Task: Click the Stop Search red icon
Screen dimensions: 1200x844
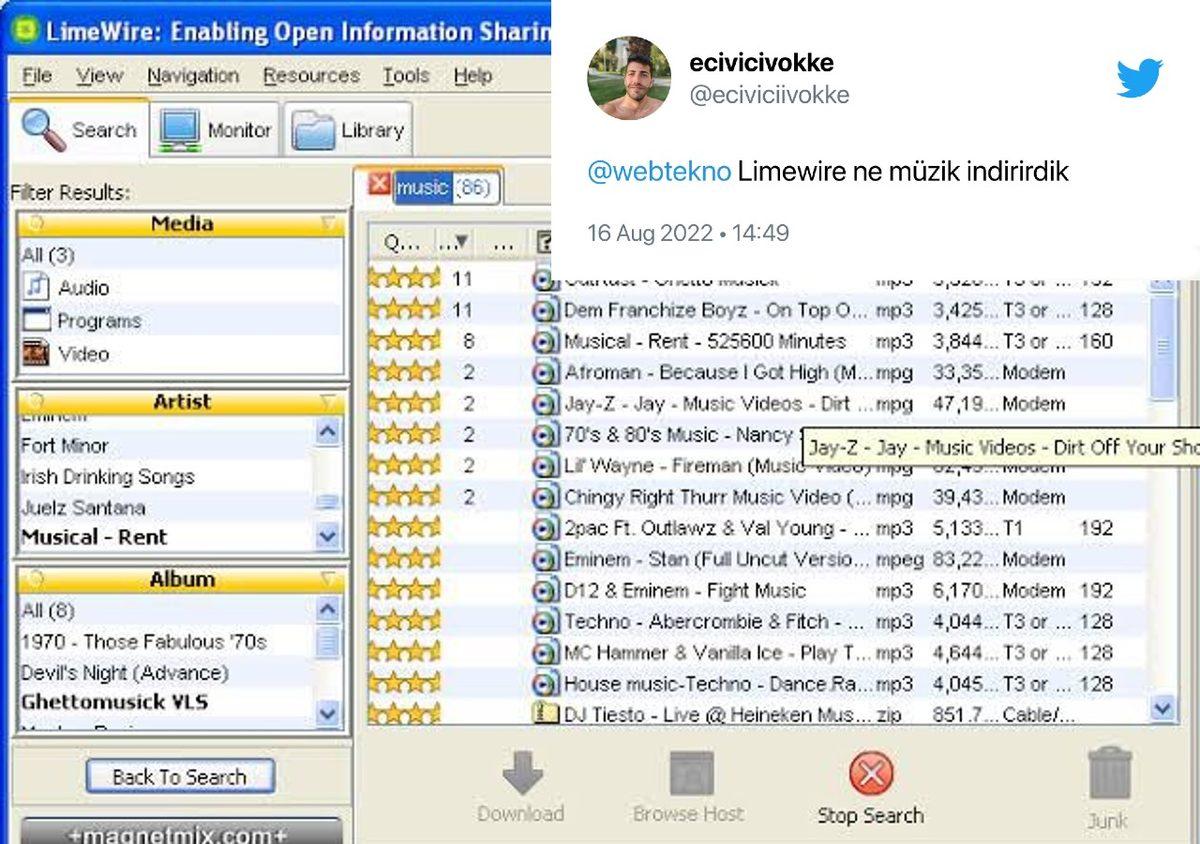Action: click(x=870, y=774)
